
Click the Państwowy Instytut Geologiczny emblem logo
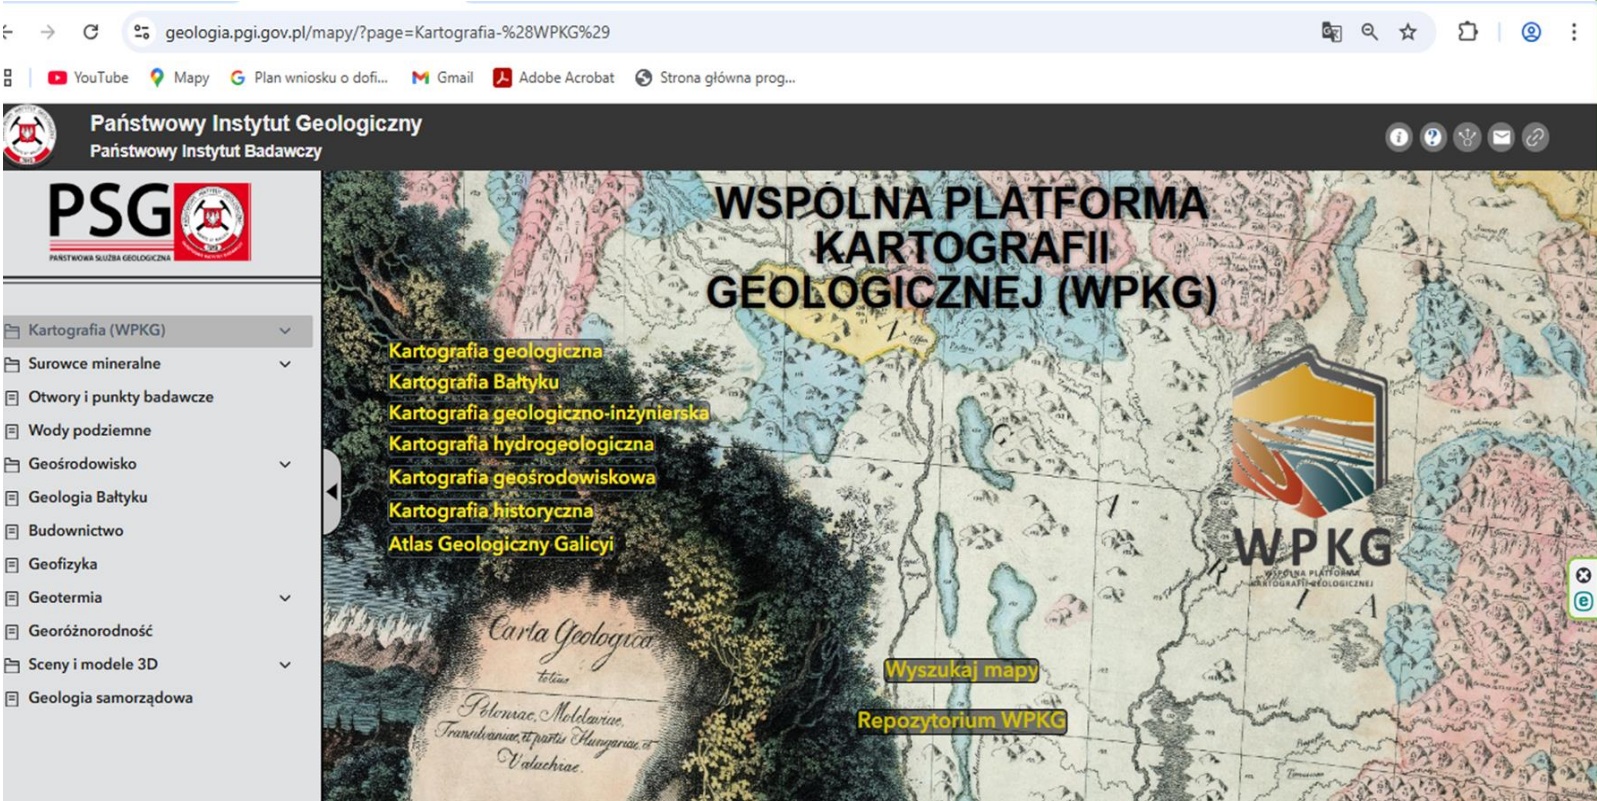(x=29, y=136)
